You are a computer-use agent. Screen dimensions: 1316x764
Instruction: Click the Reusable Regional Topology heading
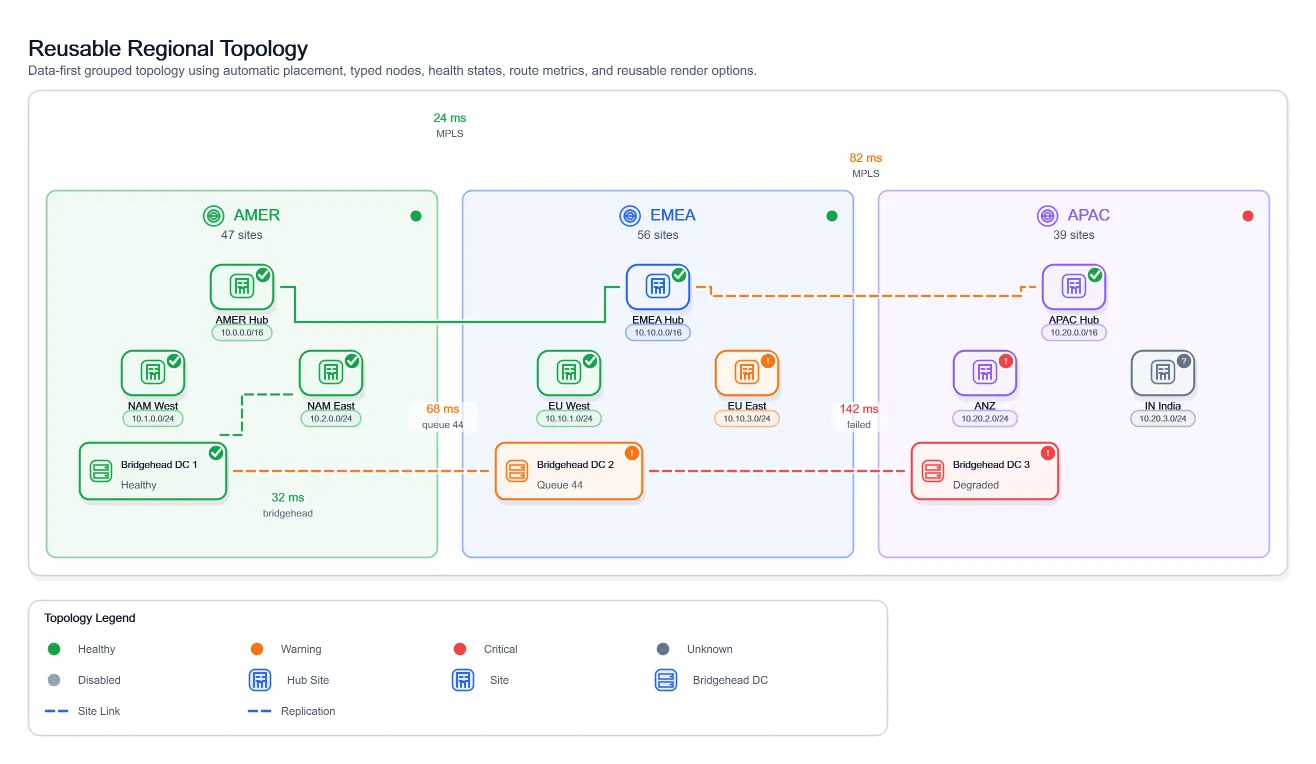(168, 48)
